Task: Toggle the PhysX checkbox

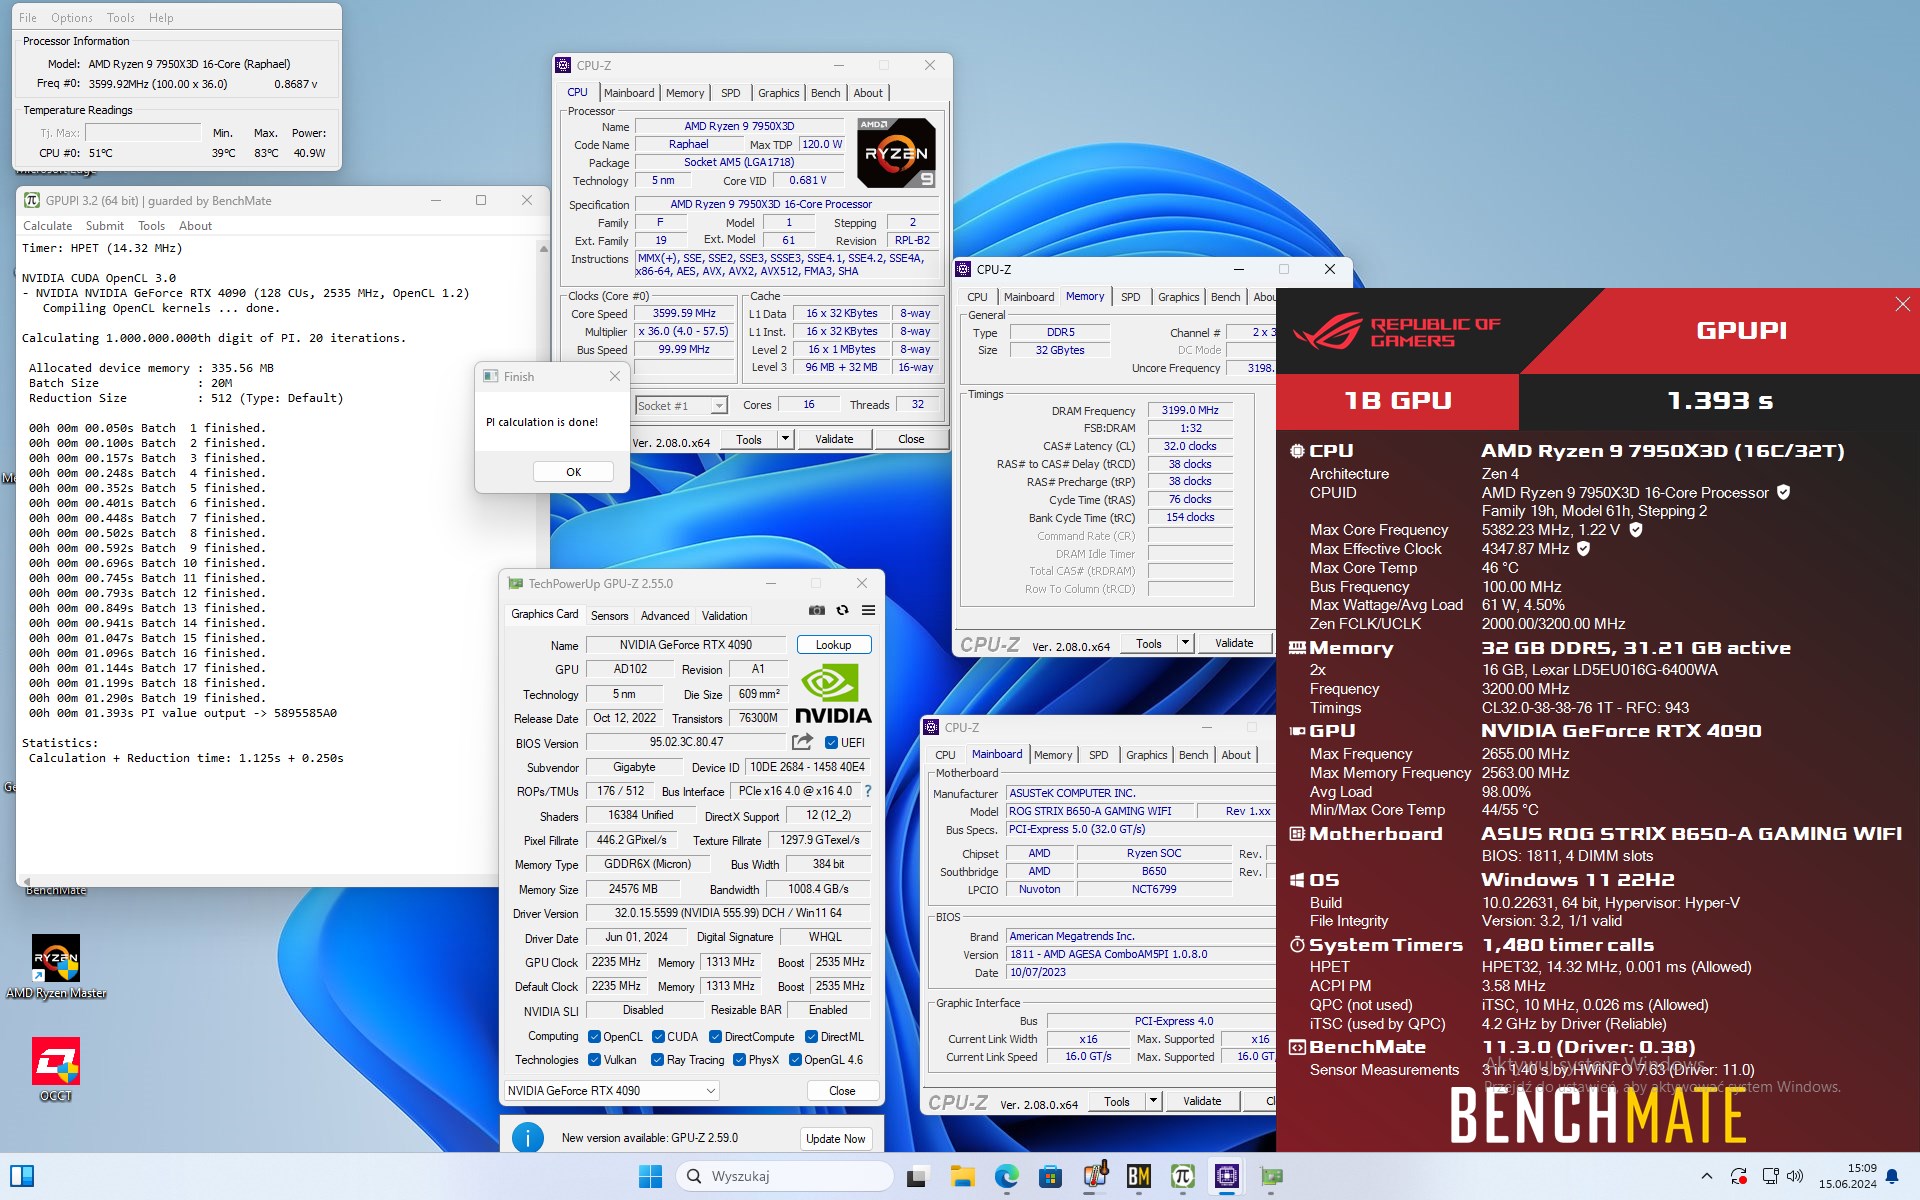Action: click(739, 1059)
